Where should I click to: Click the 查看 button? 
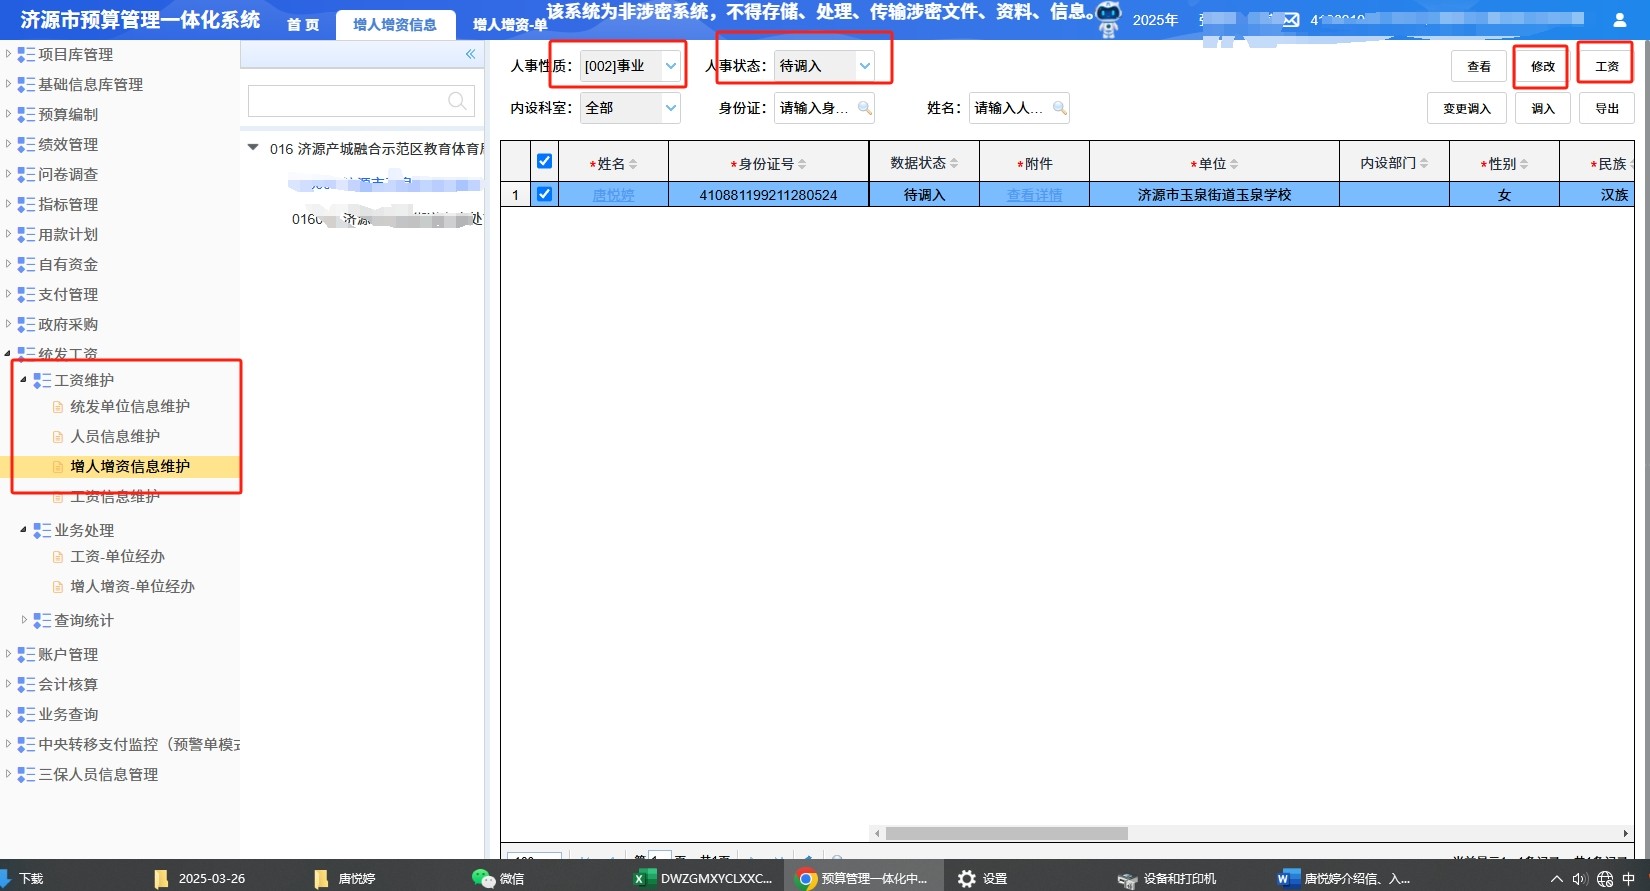tap(1478, 66)
